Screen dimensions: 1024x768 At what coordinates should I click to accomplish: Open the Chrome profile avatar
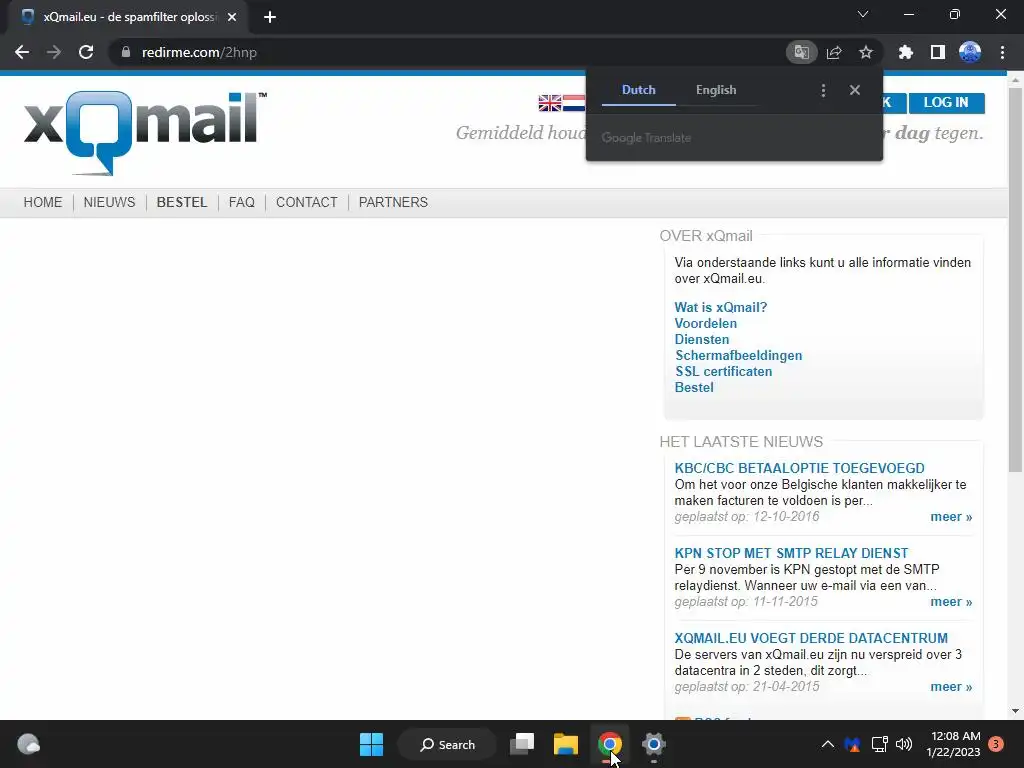(x=970, y=52)
